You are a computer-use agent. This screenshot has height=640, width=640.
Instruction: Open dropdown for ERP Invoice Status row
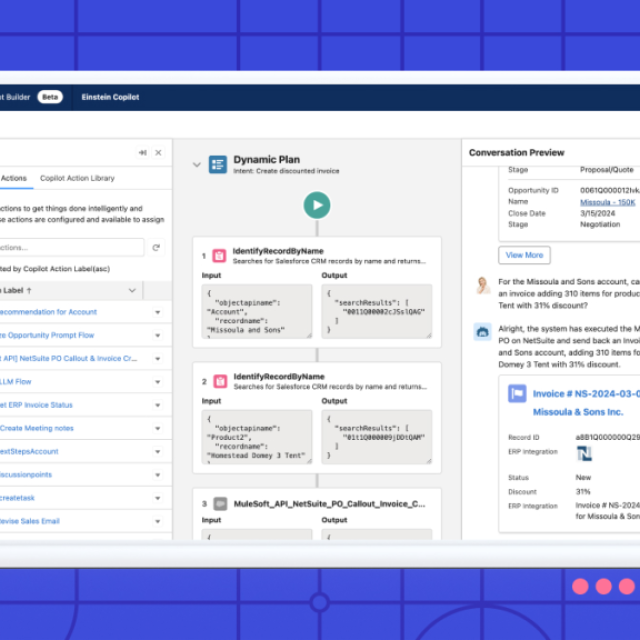point(158,405)
